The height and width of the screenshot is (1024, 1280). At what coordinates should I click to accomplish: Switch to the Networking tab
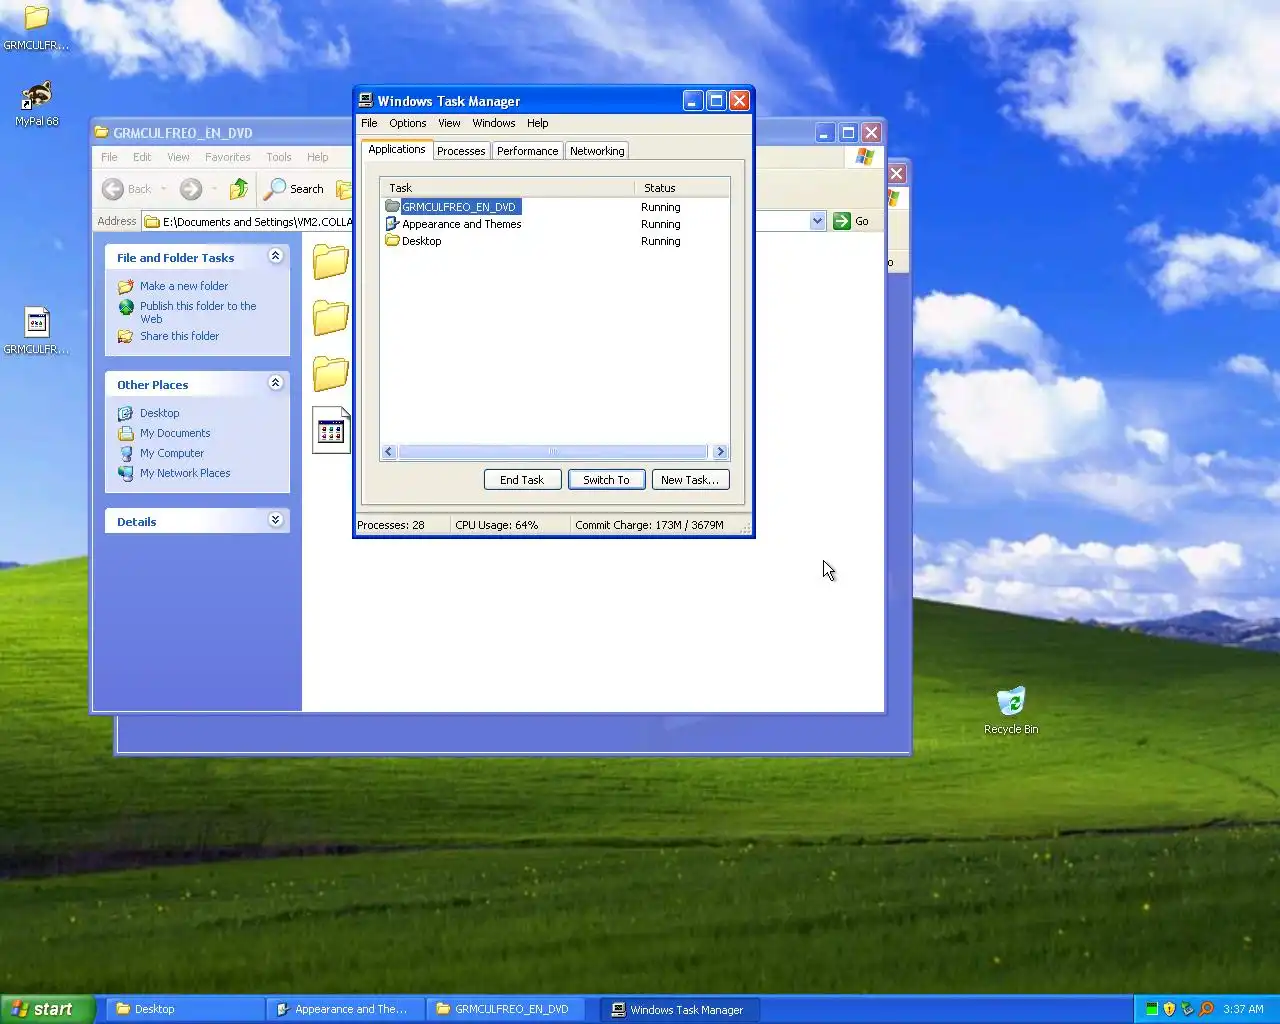(597, 151)
